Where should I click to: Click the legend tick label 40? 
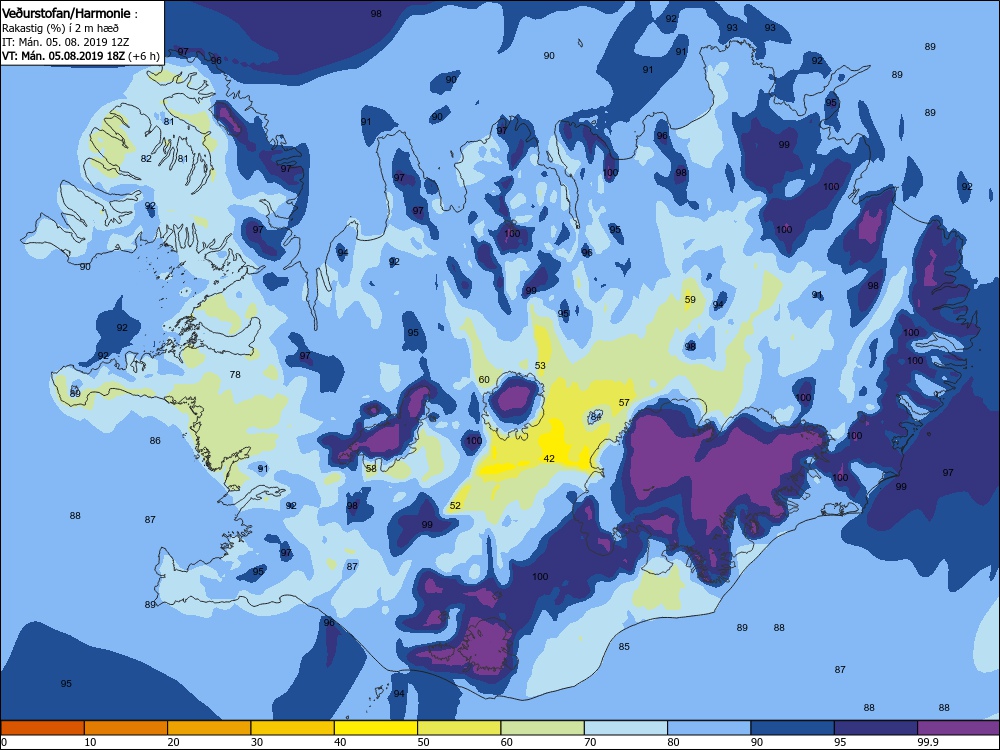[x=341, y=742]
